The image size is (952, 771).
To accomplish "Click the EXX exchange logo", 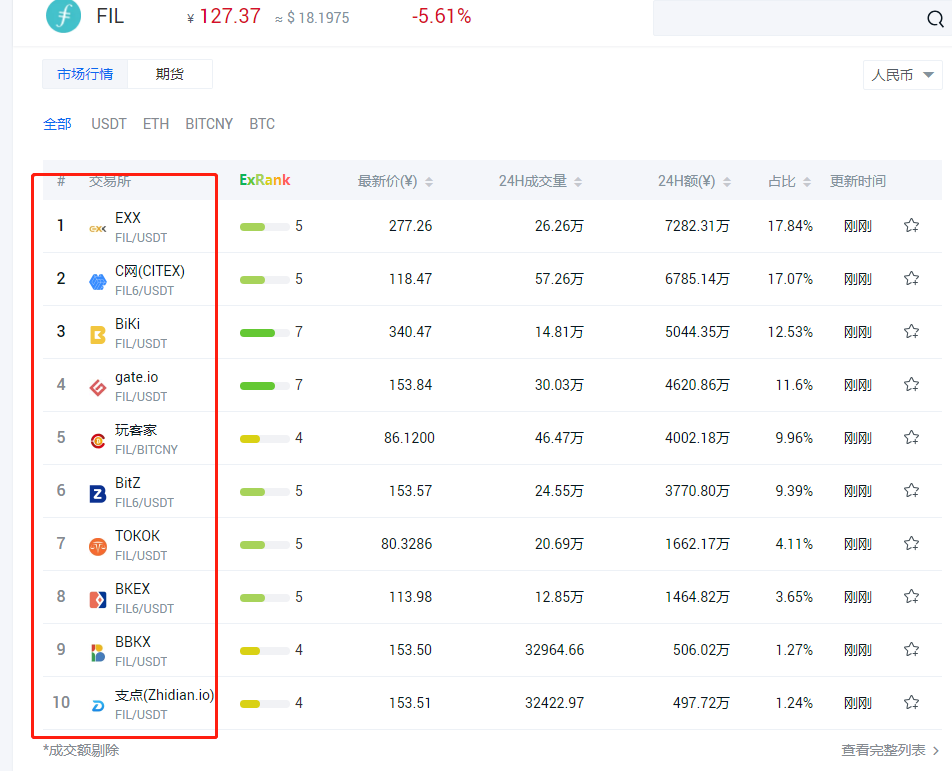I will tap(98, 229).
